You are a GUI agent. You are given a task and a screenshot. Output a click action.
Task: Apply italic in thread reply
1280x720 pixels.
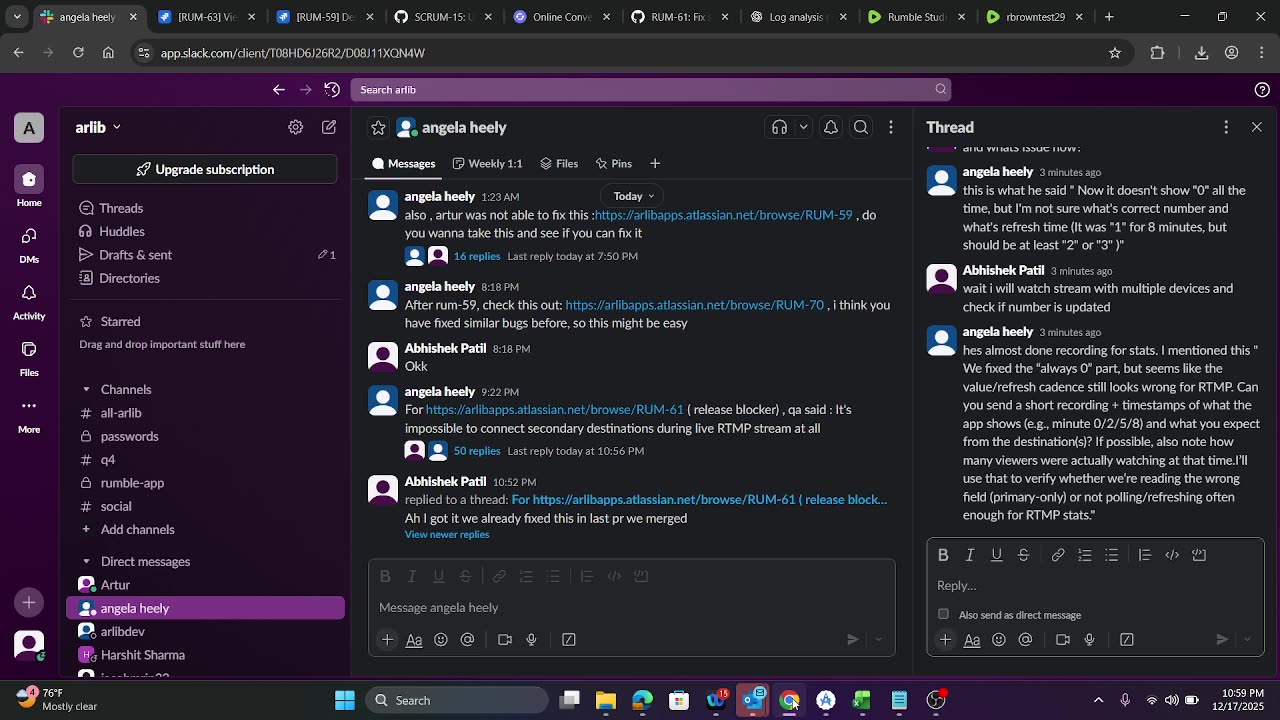(970, 555)
